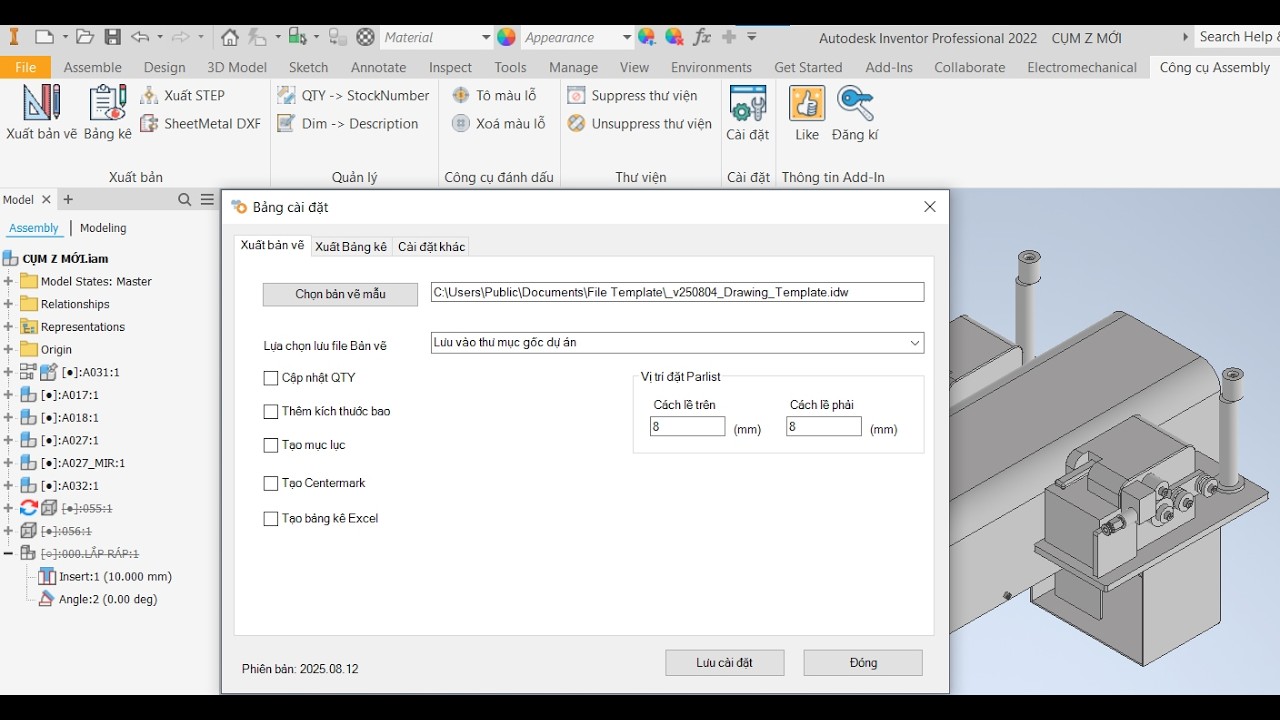Run the Xuất STEP export command
The width and height of the screenshot is (1280, 720).
pyautogui.click(x=182, y=95)
